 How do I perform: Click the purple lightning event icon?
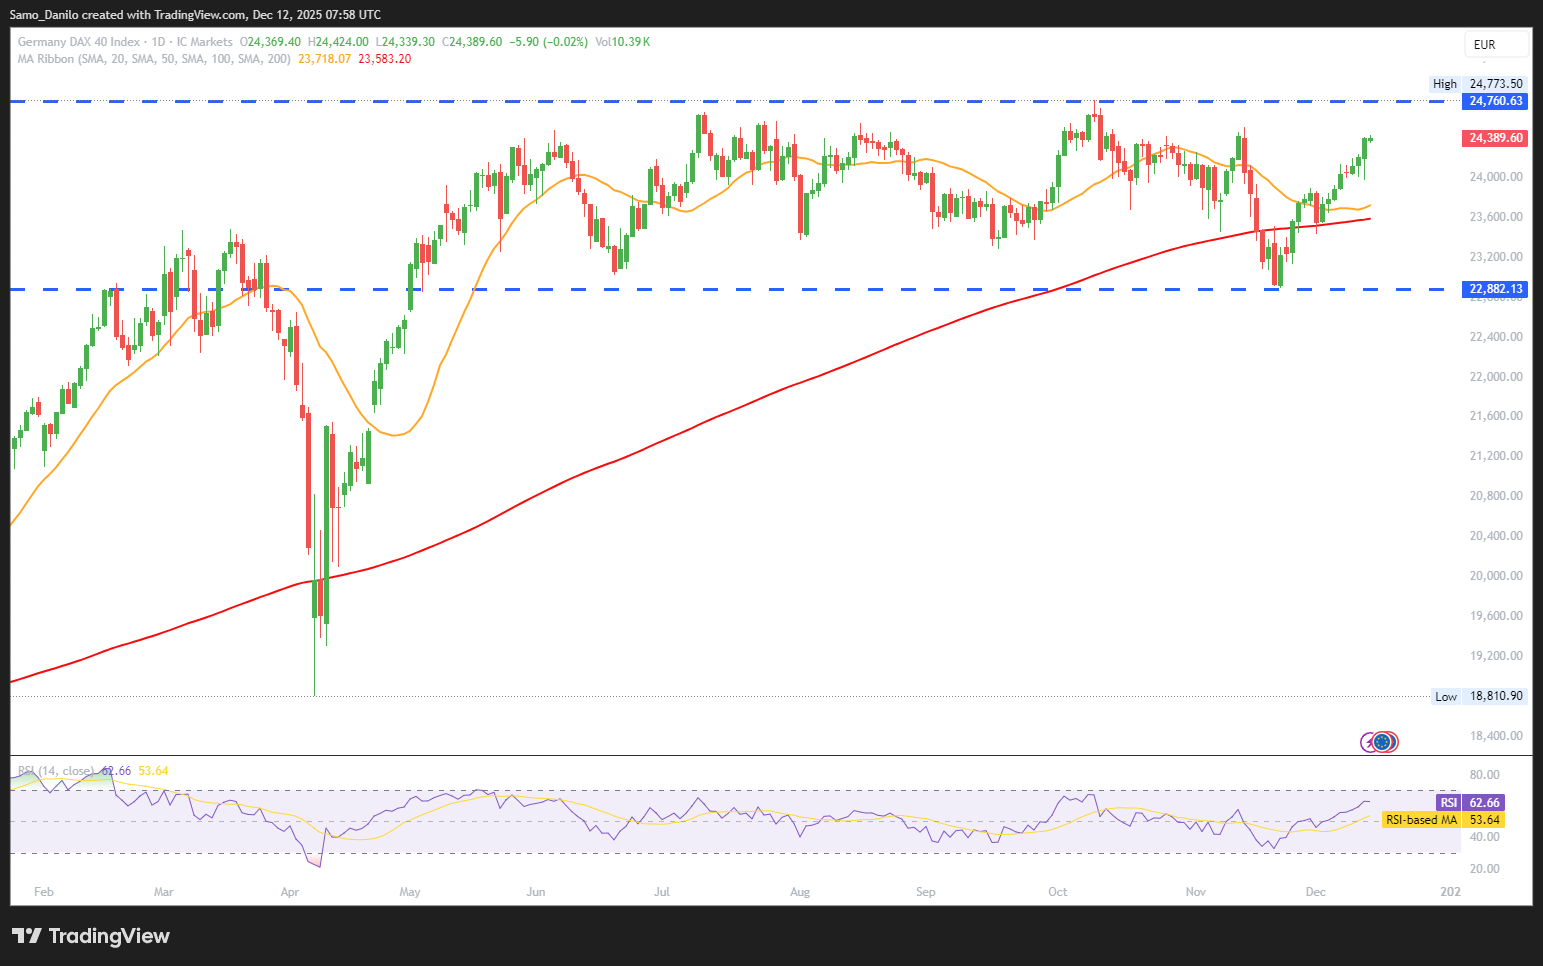(x=1369, y=742)
